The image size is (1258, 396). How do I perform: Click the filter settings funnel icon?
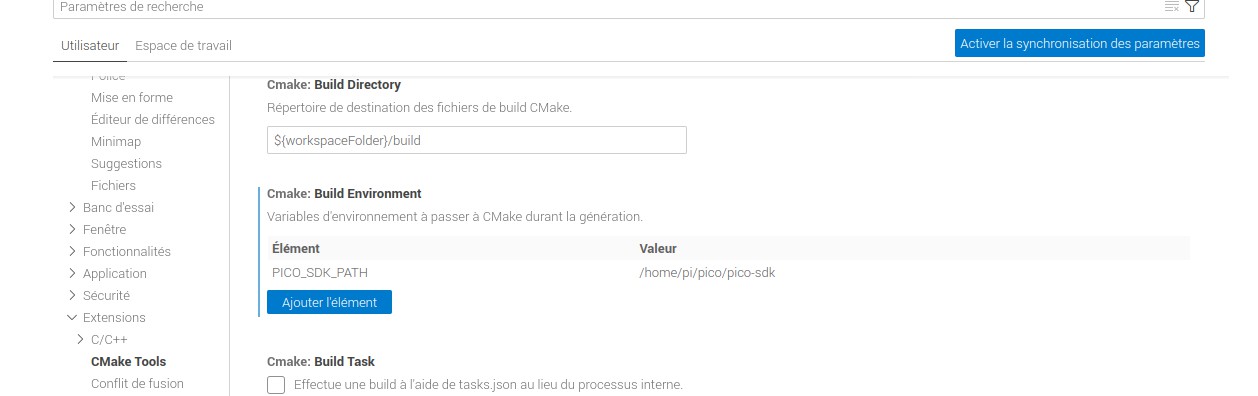click(x=1192, y=7)
